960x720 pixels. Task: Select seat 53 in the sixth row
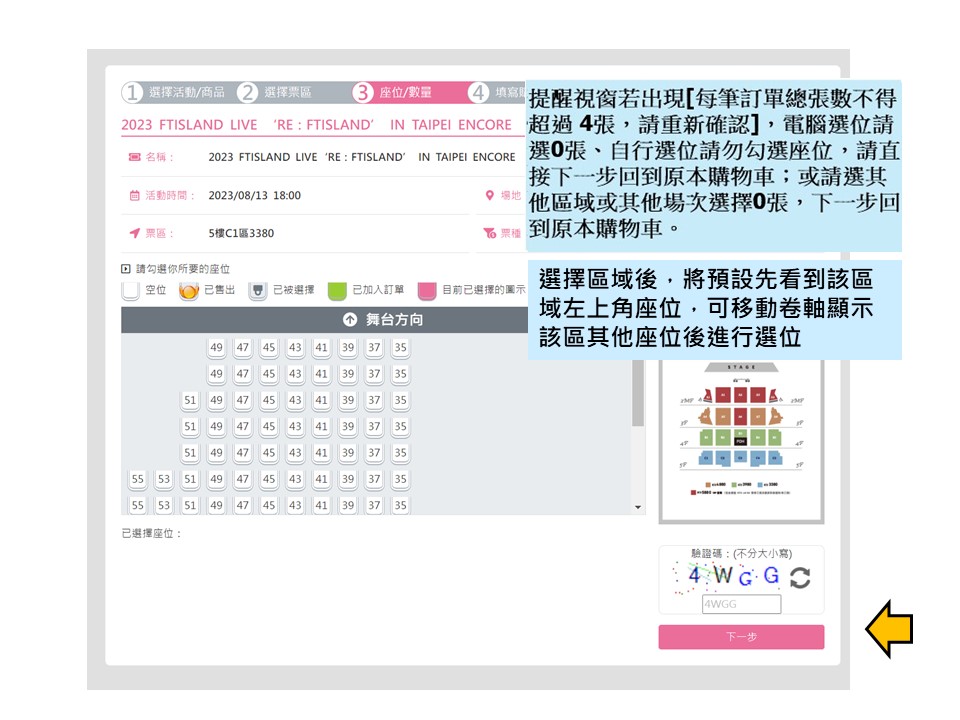(163, 479)
